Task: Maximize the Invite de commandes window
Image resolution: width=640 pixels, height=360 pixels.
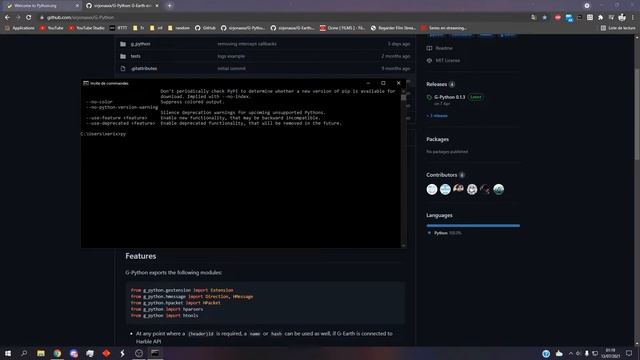Action: 383,83
